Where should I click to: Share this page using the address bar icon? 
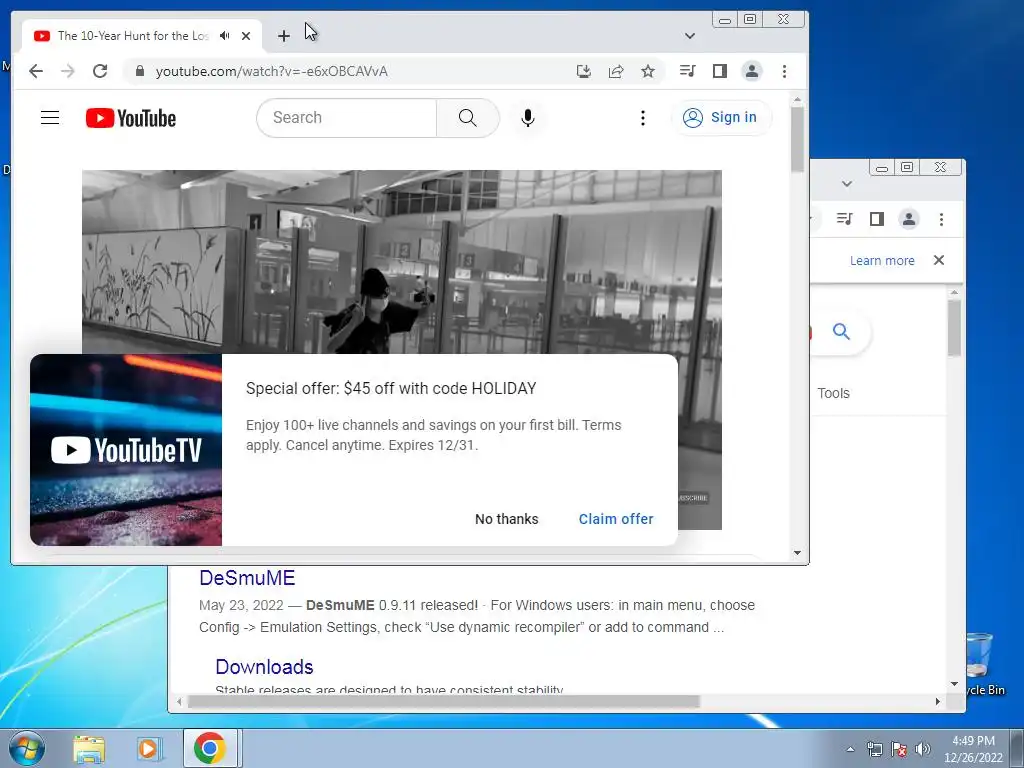click(616, 71)
